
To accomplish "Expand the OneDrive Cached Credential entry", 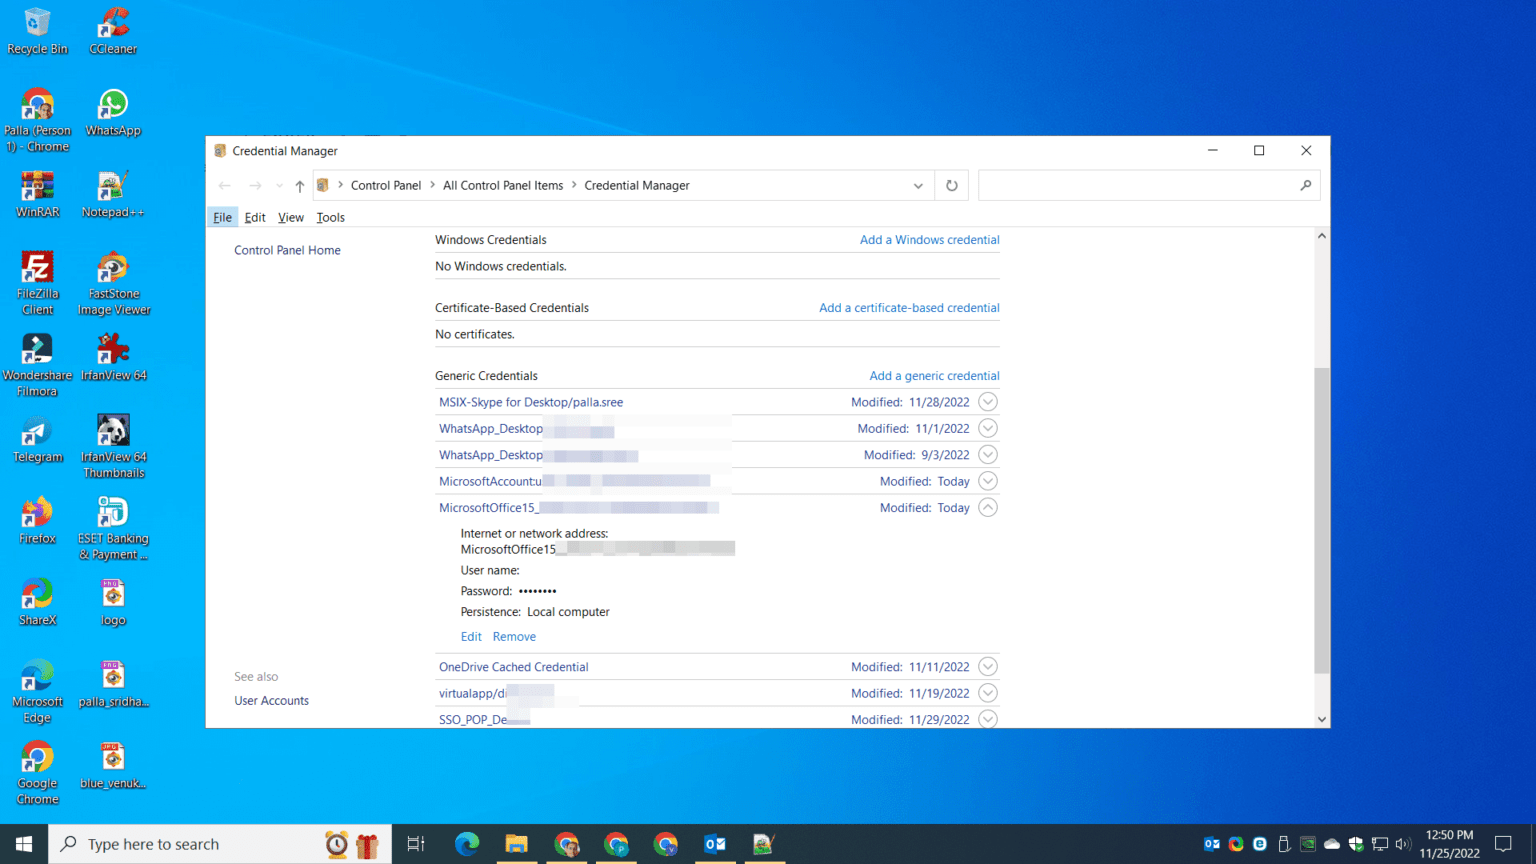I will [988, 666].
